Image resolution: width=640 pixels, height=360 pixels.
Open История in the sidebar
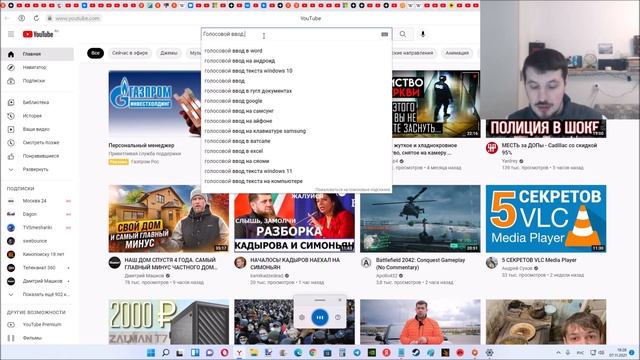[x=37, y=116]
